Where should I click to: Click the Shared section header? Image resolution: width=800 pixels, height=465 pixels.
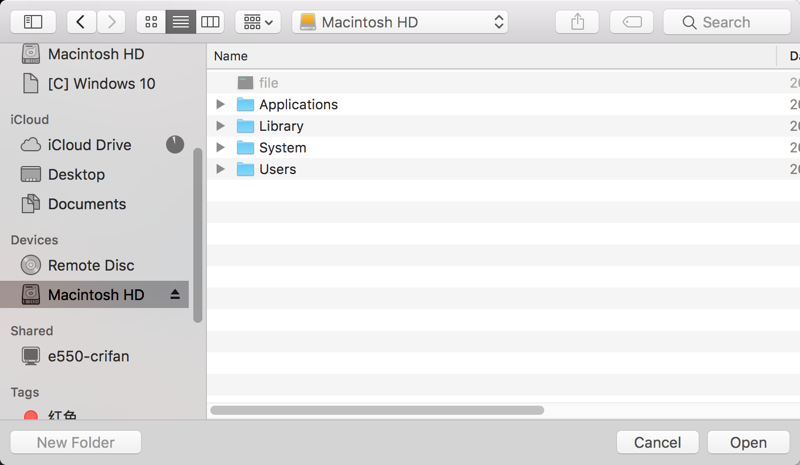[32, 331]
